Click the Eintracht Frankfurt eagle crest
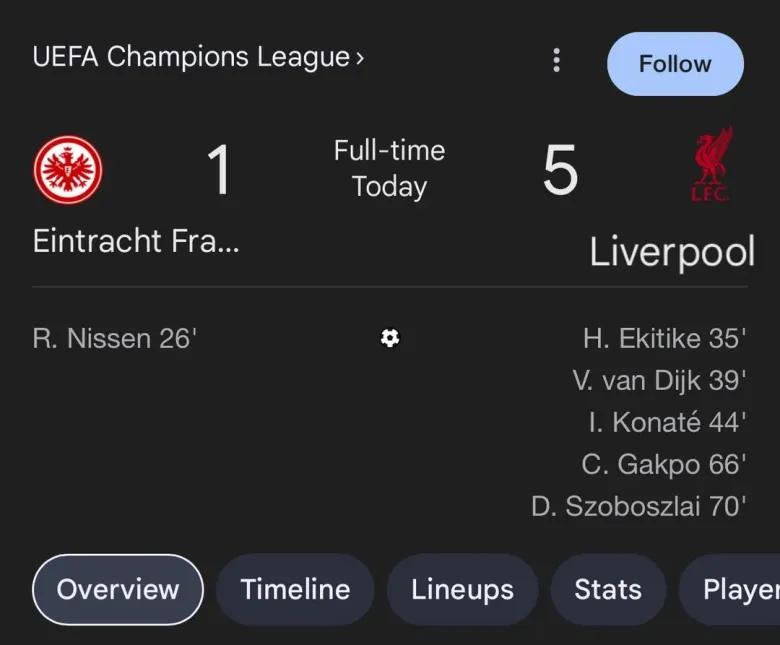 coord(68,169)
